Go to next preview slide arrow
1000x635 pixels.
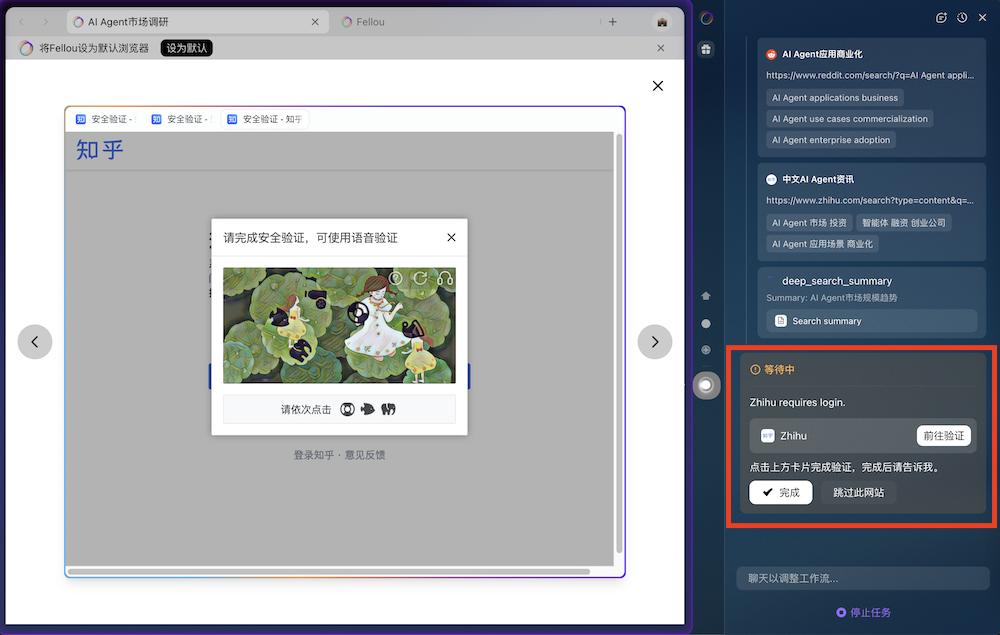click(x=655, y=342)
